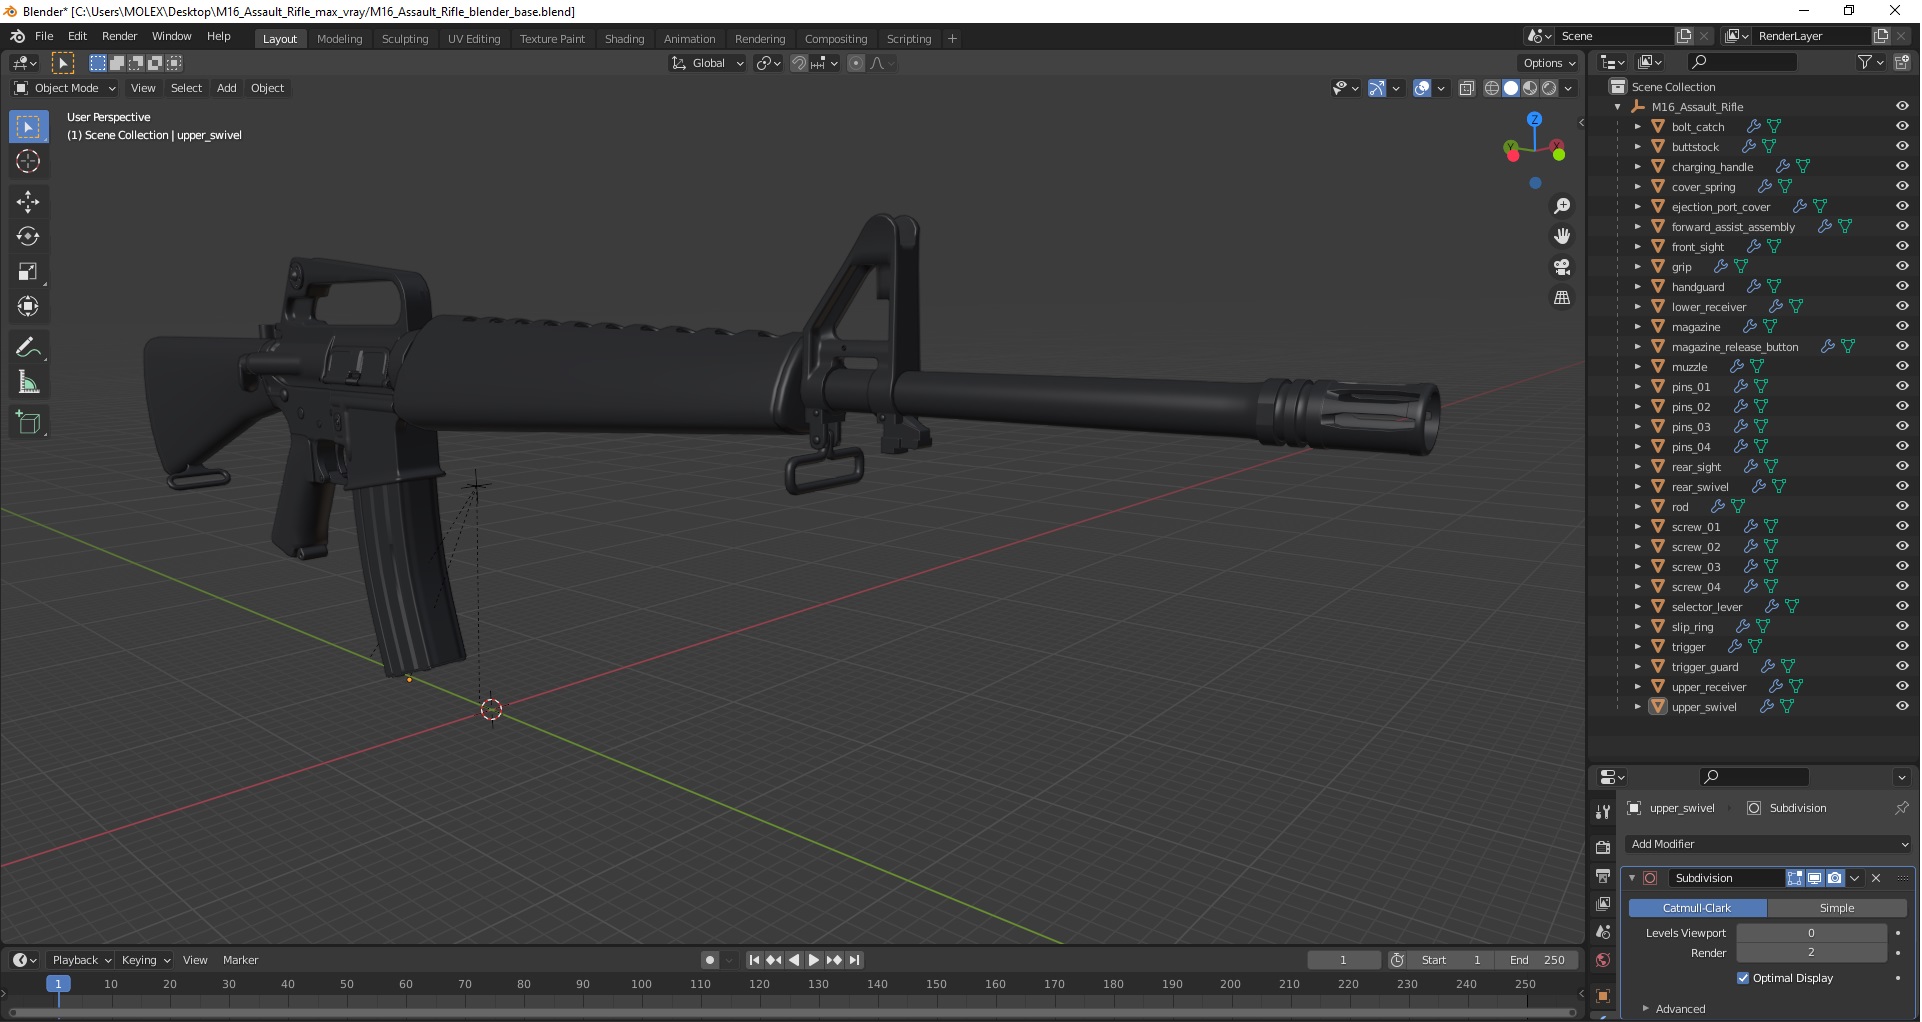This screenshot has height=1022, width=1922.
Task: Open the File menu
Action: click(x=44, y=36)
